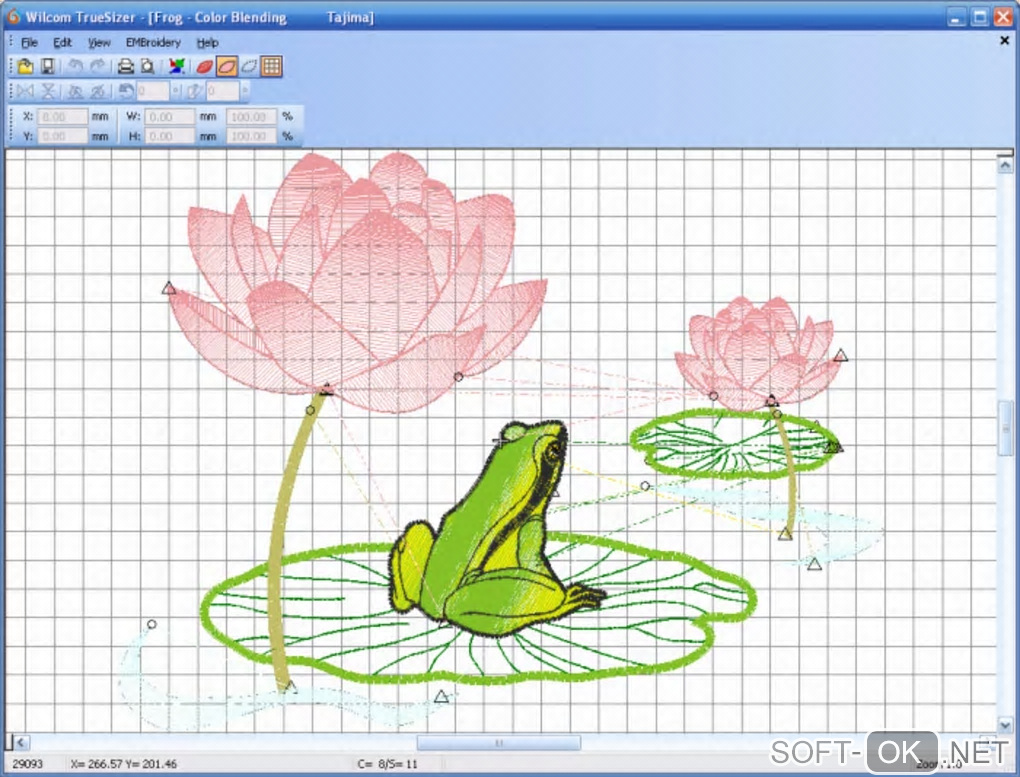Toggle the grid display button

point(272,66)
